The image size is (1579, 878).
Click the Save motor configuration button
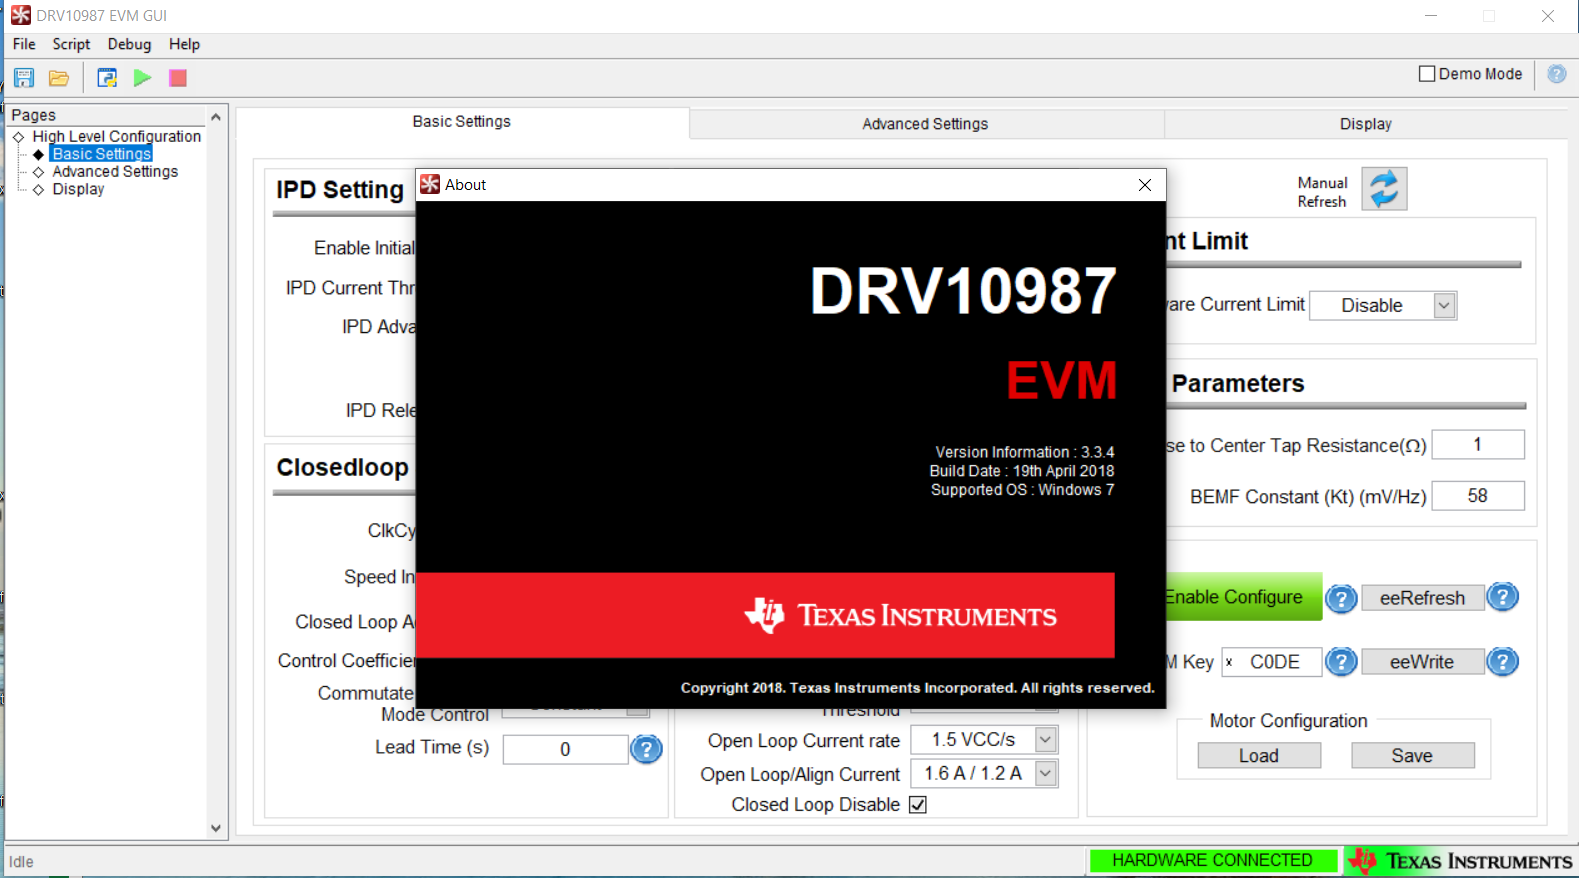click(1412, 756)
